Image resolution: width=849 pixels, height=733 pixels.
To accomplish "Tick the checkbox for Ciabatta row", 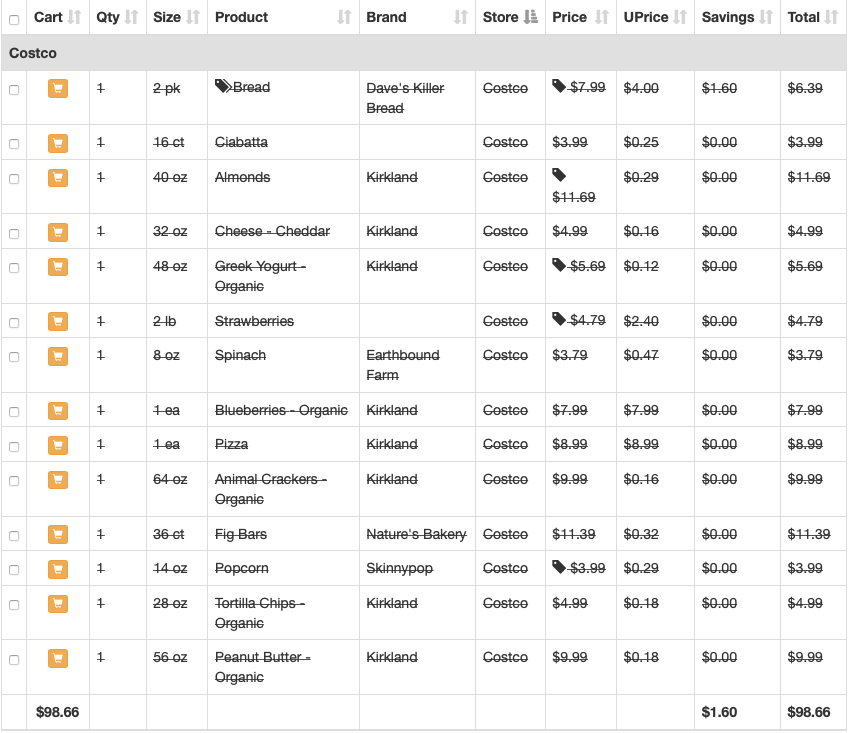I will 14,144.
